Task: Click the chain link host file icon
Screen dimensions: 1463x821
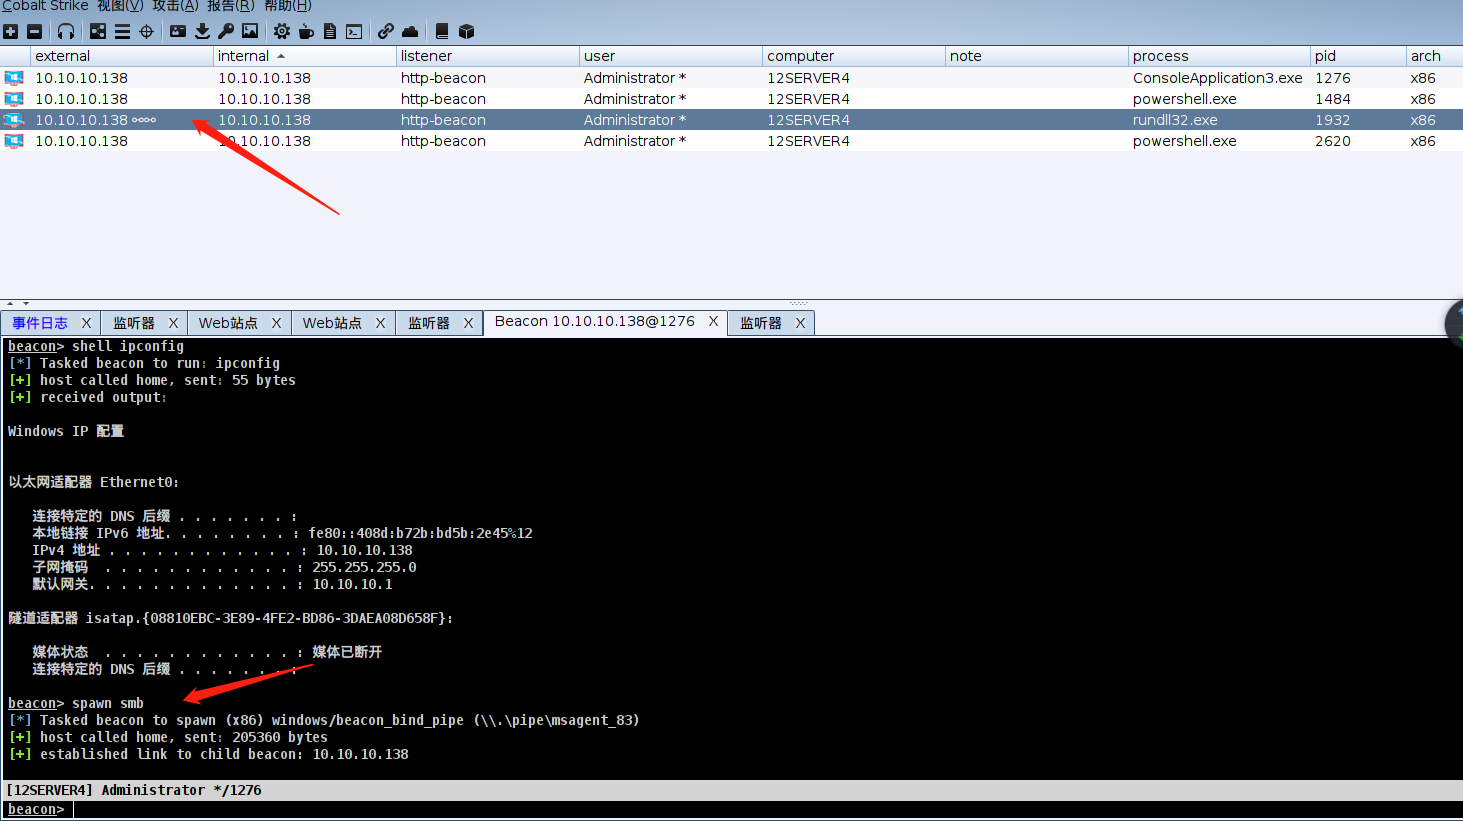Action: 386,31
